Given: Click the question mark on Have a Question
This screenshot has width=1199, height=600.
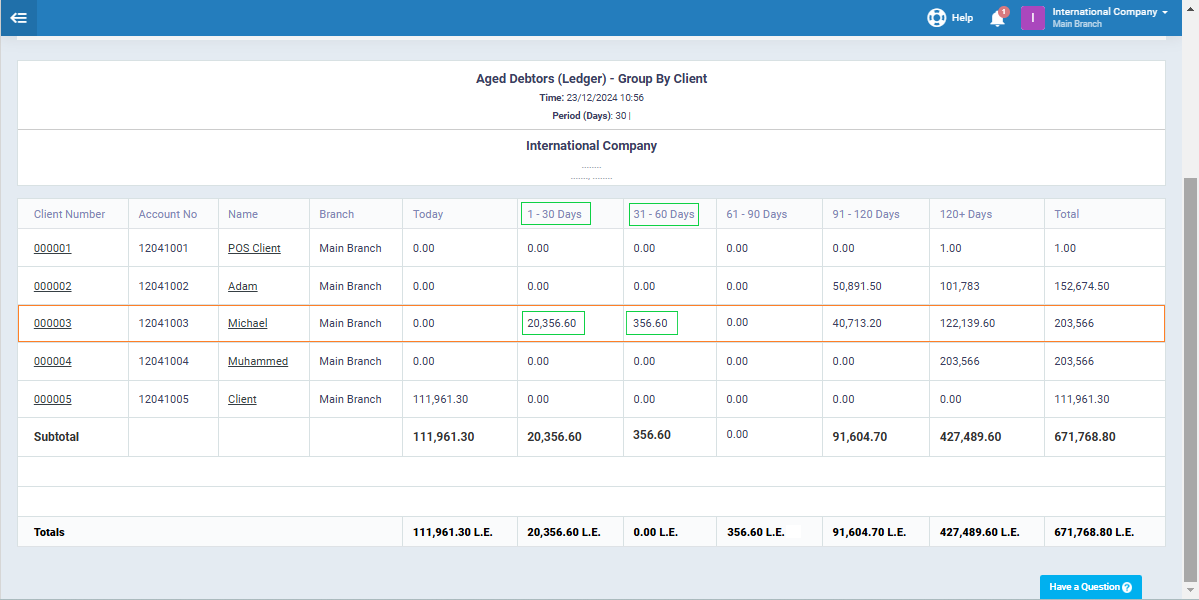Looking at the screenshot, I should pos(1126,587).
